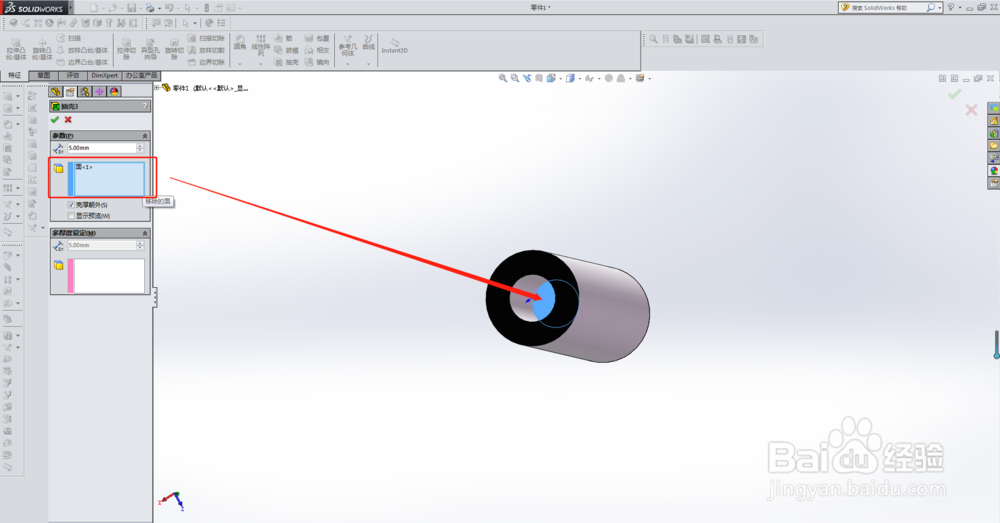Switch to the 特征 features tab
Viewport: 1000px width, 523px height.
tap(15, 75)
